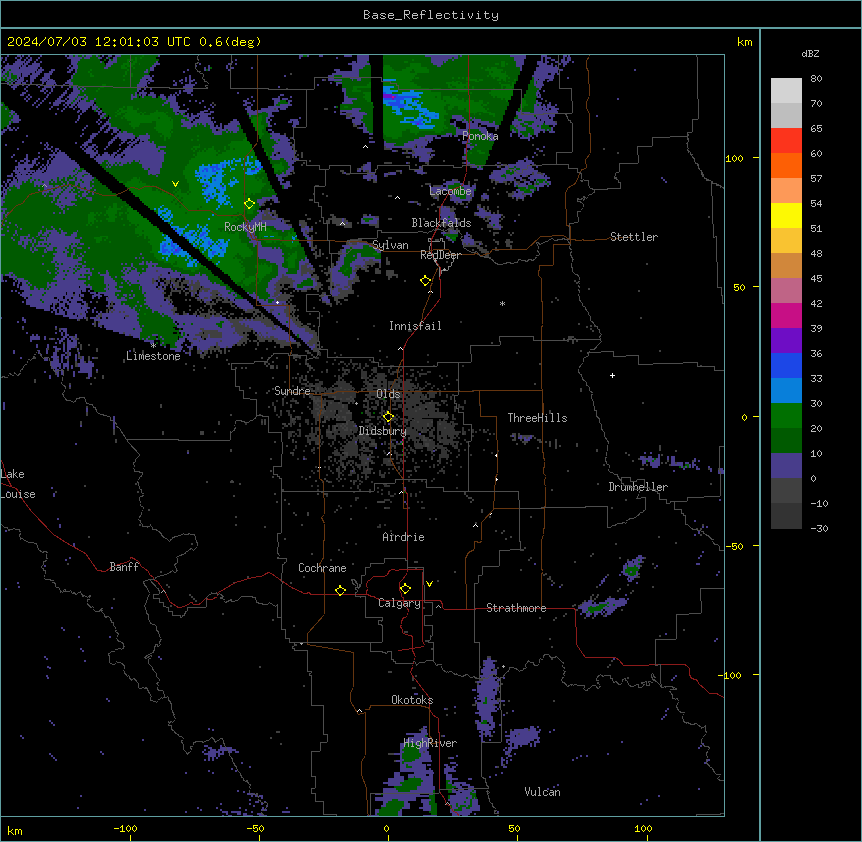The height and width of the screenshot is (842, 862).
Task: Click the Sundre town label
Action: [x=292, y=391]
